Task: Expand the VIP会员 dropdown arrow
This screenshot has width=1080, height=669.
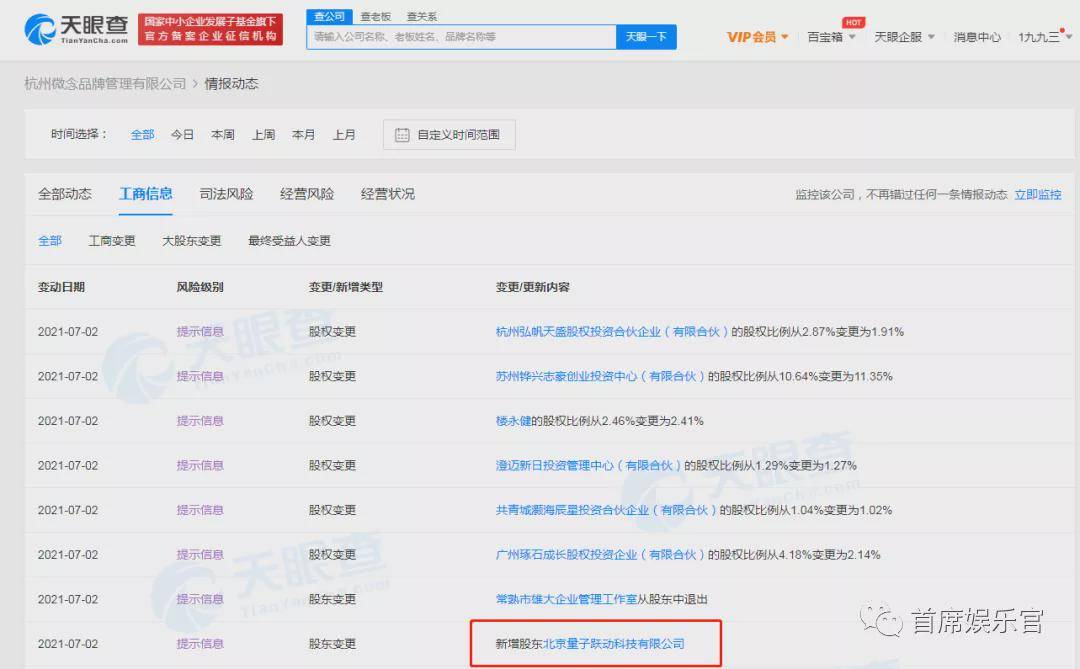Action: pos(785,37)
